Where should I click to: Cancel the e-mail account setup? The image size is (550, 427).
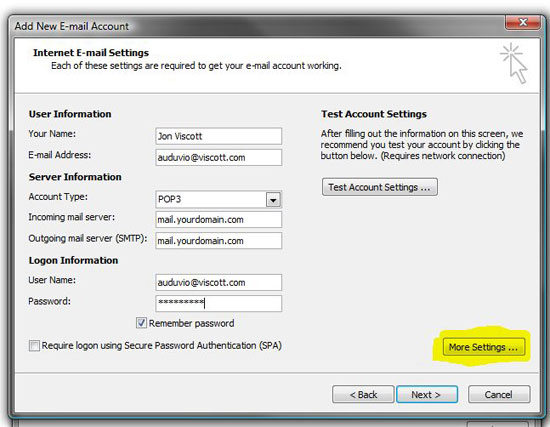point(499,394)
